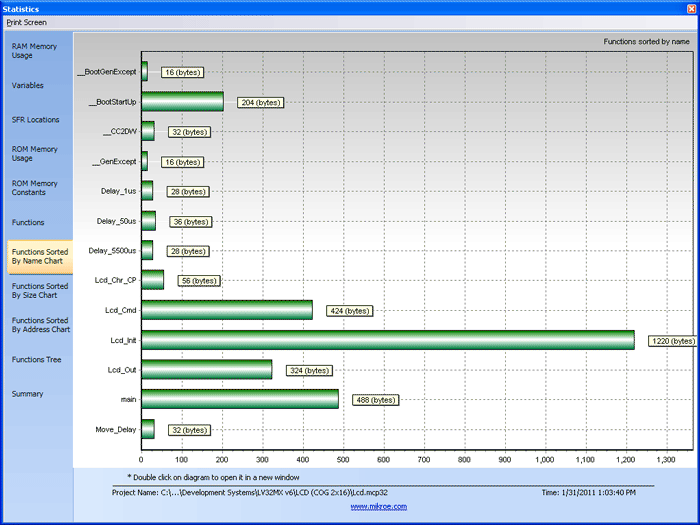Open the Summary tab
The image size is (700, 525).
[x=27, y=394]
